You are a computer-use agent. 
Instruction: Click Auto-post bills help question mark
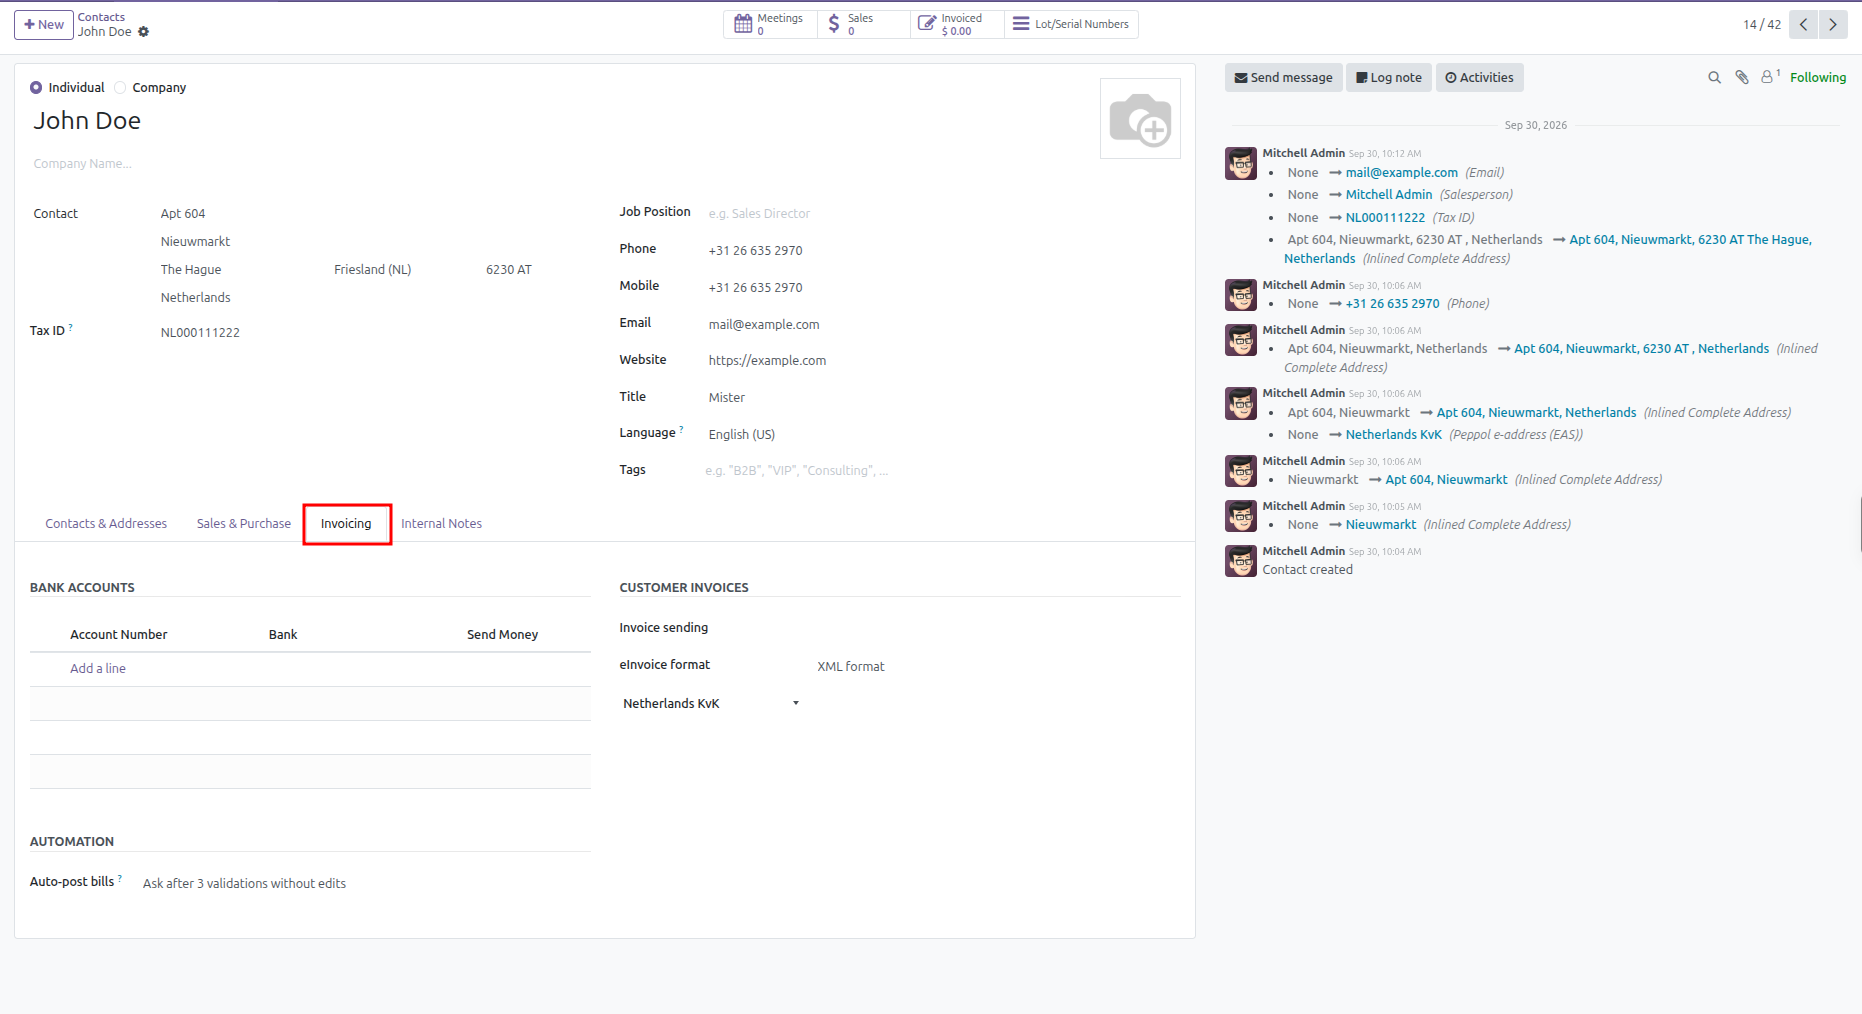pos(120,878)
